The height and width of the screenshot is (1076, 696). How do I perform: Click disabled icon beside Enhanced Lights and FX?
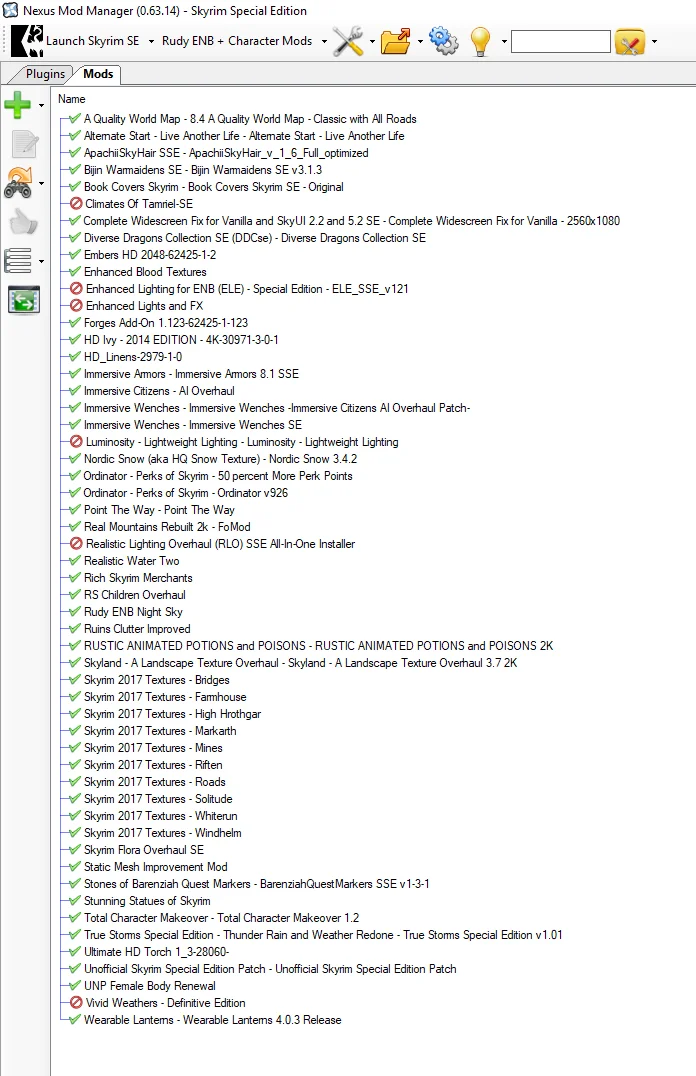click(x=76, y=305)
